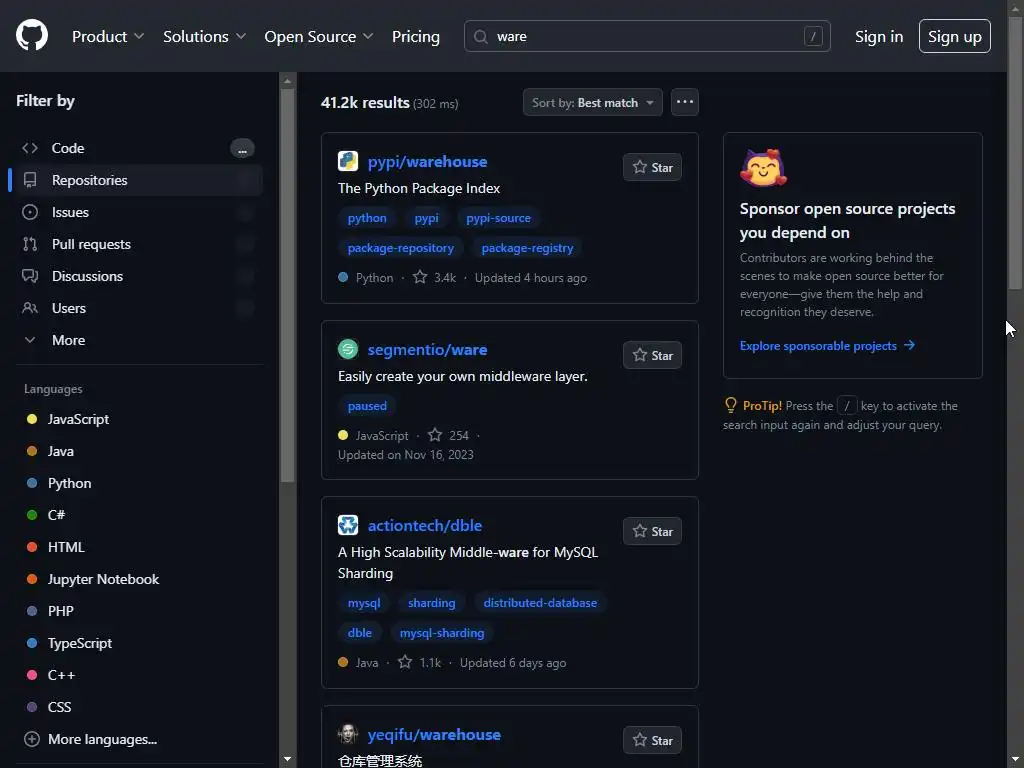Viewport: 1024px width, 768px height.
Task: Click the page scrollbar down arrow at right edge
Action: (1016, 760)
